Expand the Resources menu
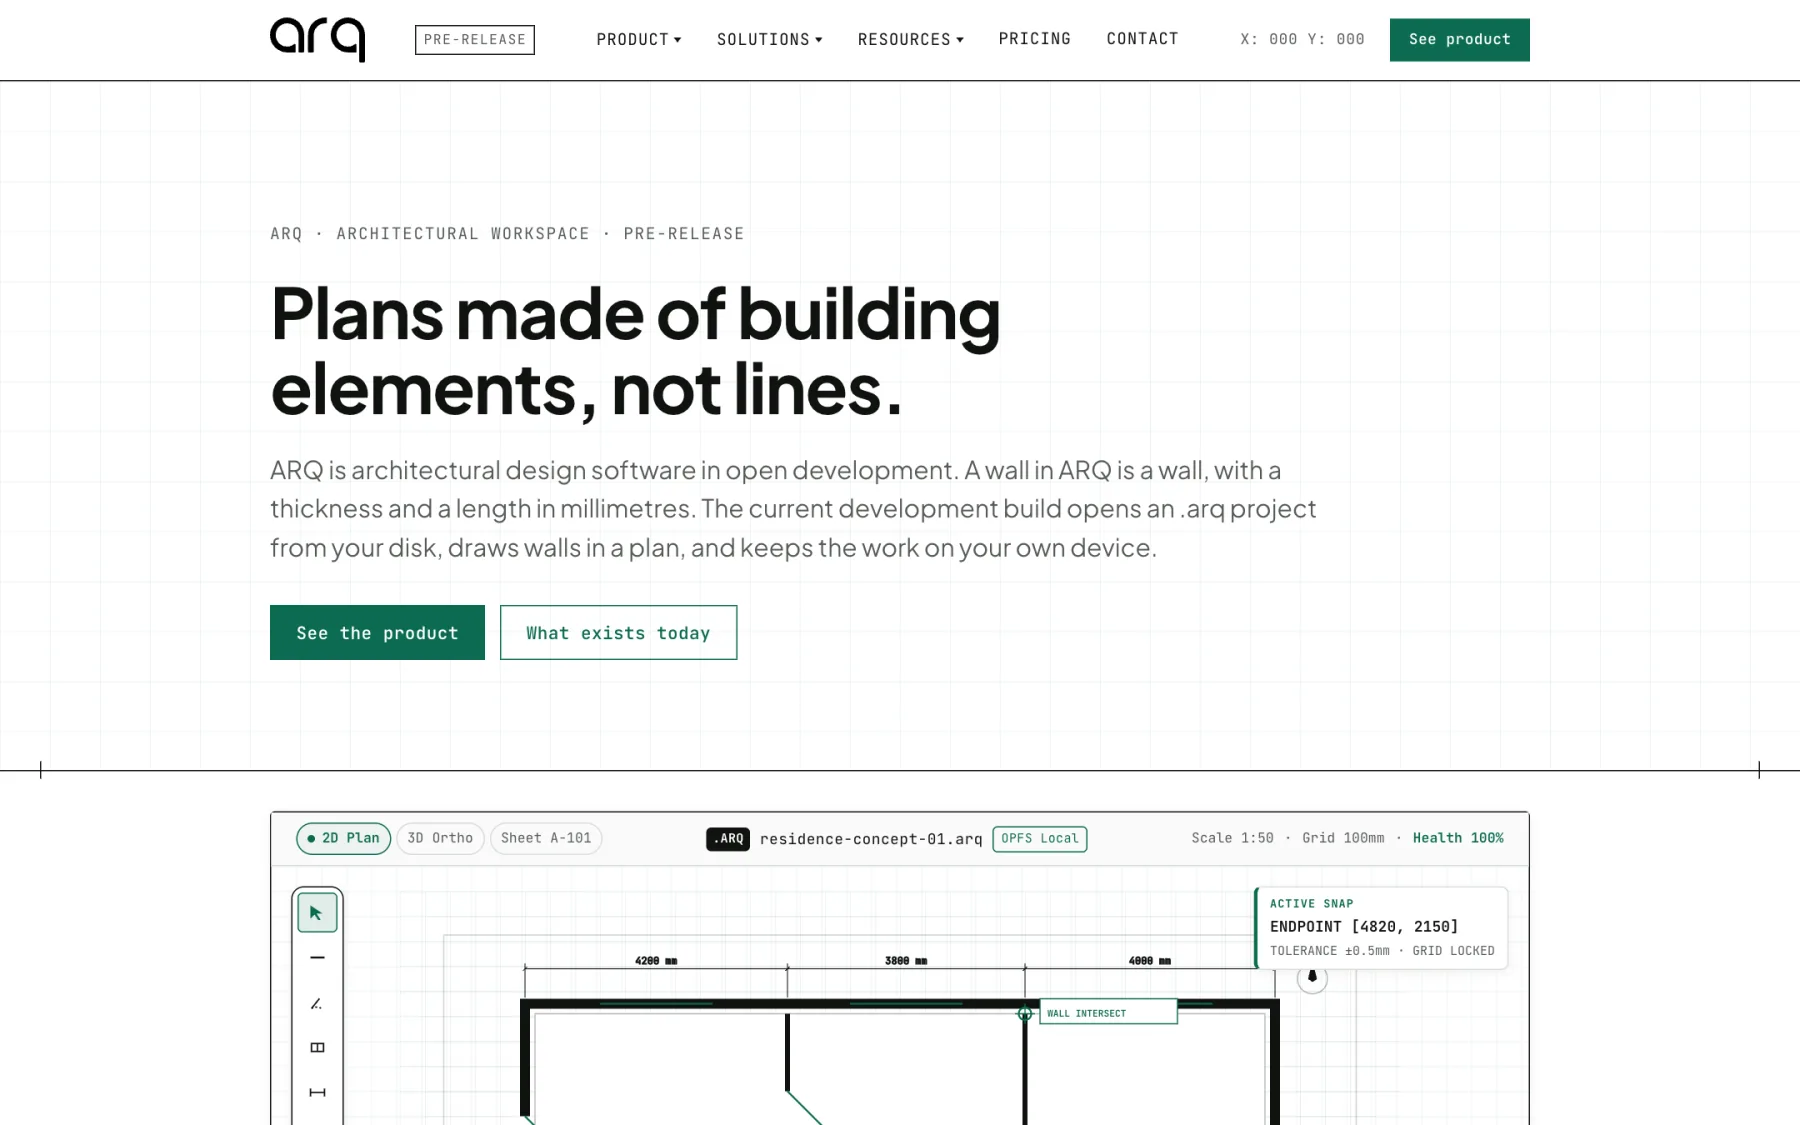Screen dimensions: 1800x1125 point(911,39)
